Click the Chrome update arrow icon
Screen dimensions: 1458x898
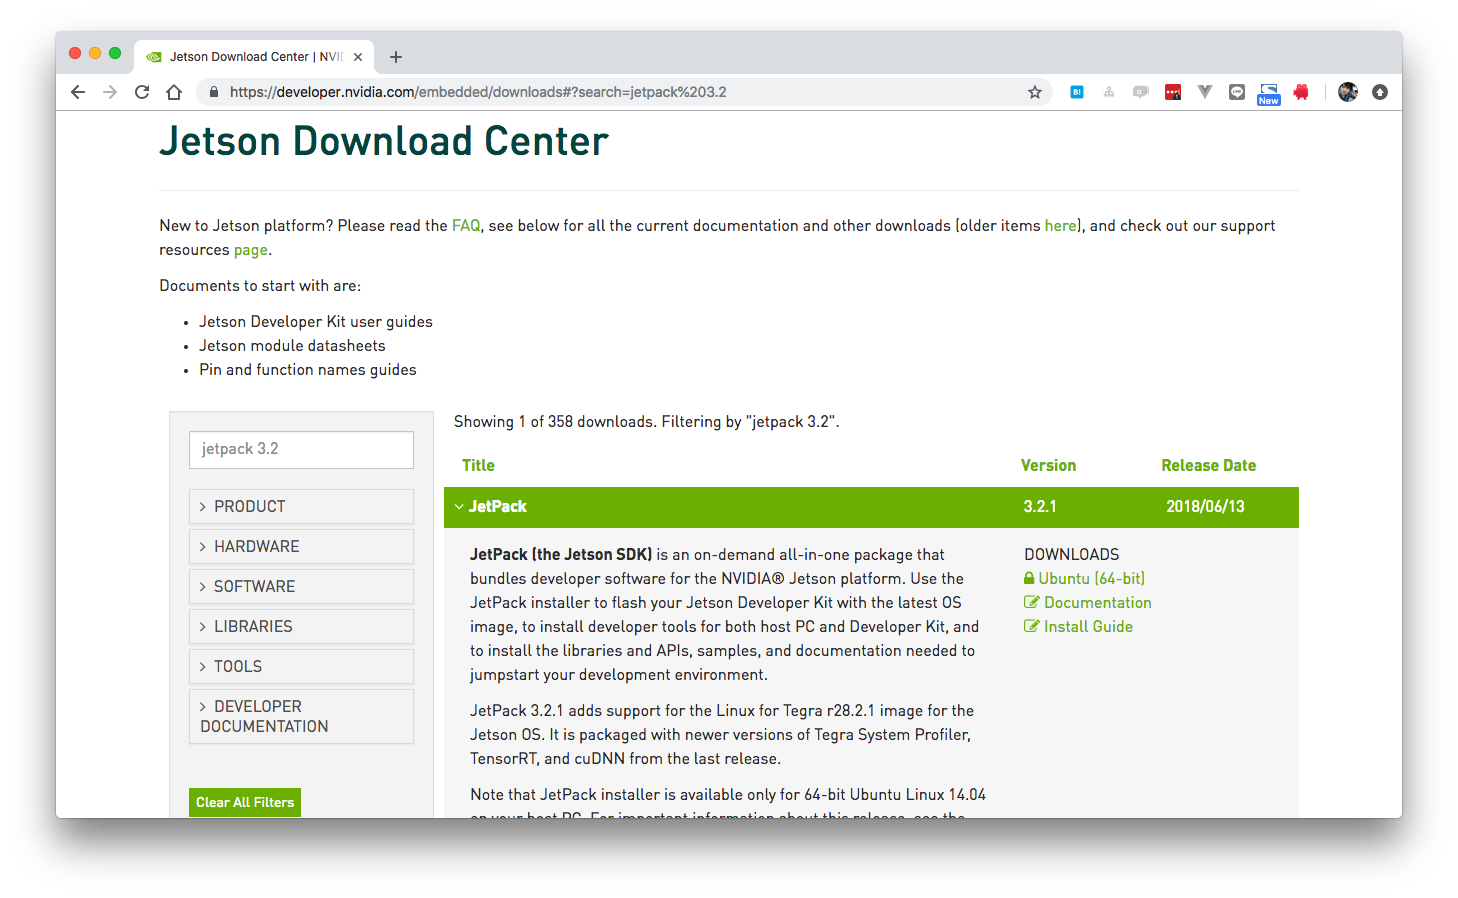click(1380, 92)
